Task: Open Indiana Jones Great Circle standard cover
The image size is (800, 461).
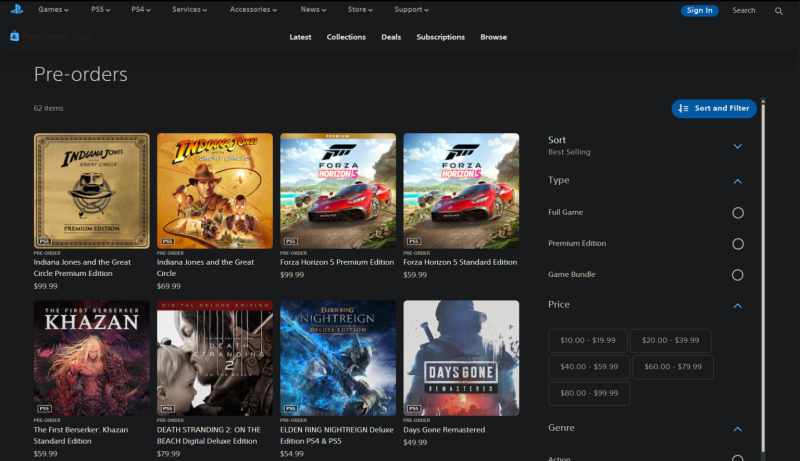Action: click(215, 191)
